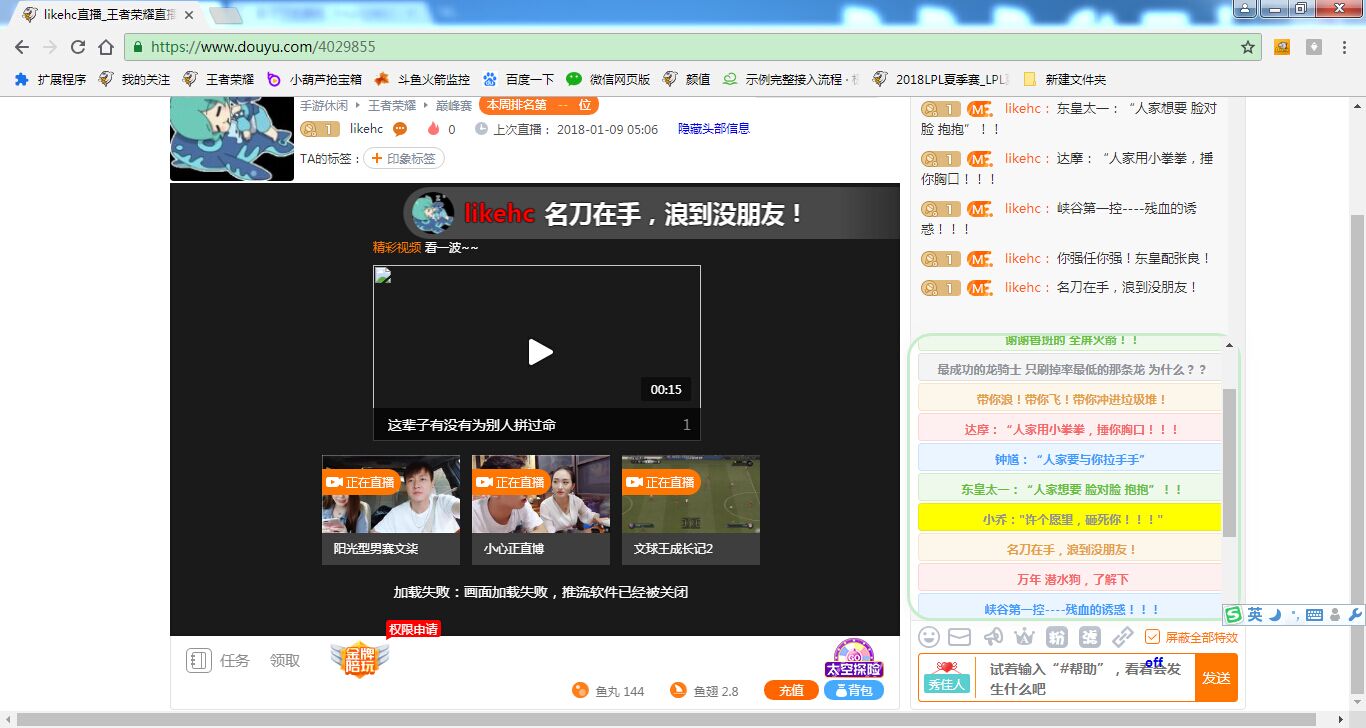This screenshot has width=1366, height=728.
Task: Open the 小心正直博 live stream
Action: pyautogui.click(x=541, y=510)
